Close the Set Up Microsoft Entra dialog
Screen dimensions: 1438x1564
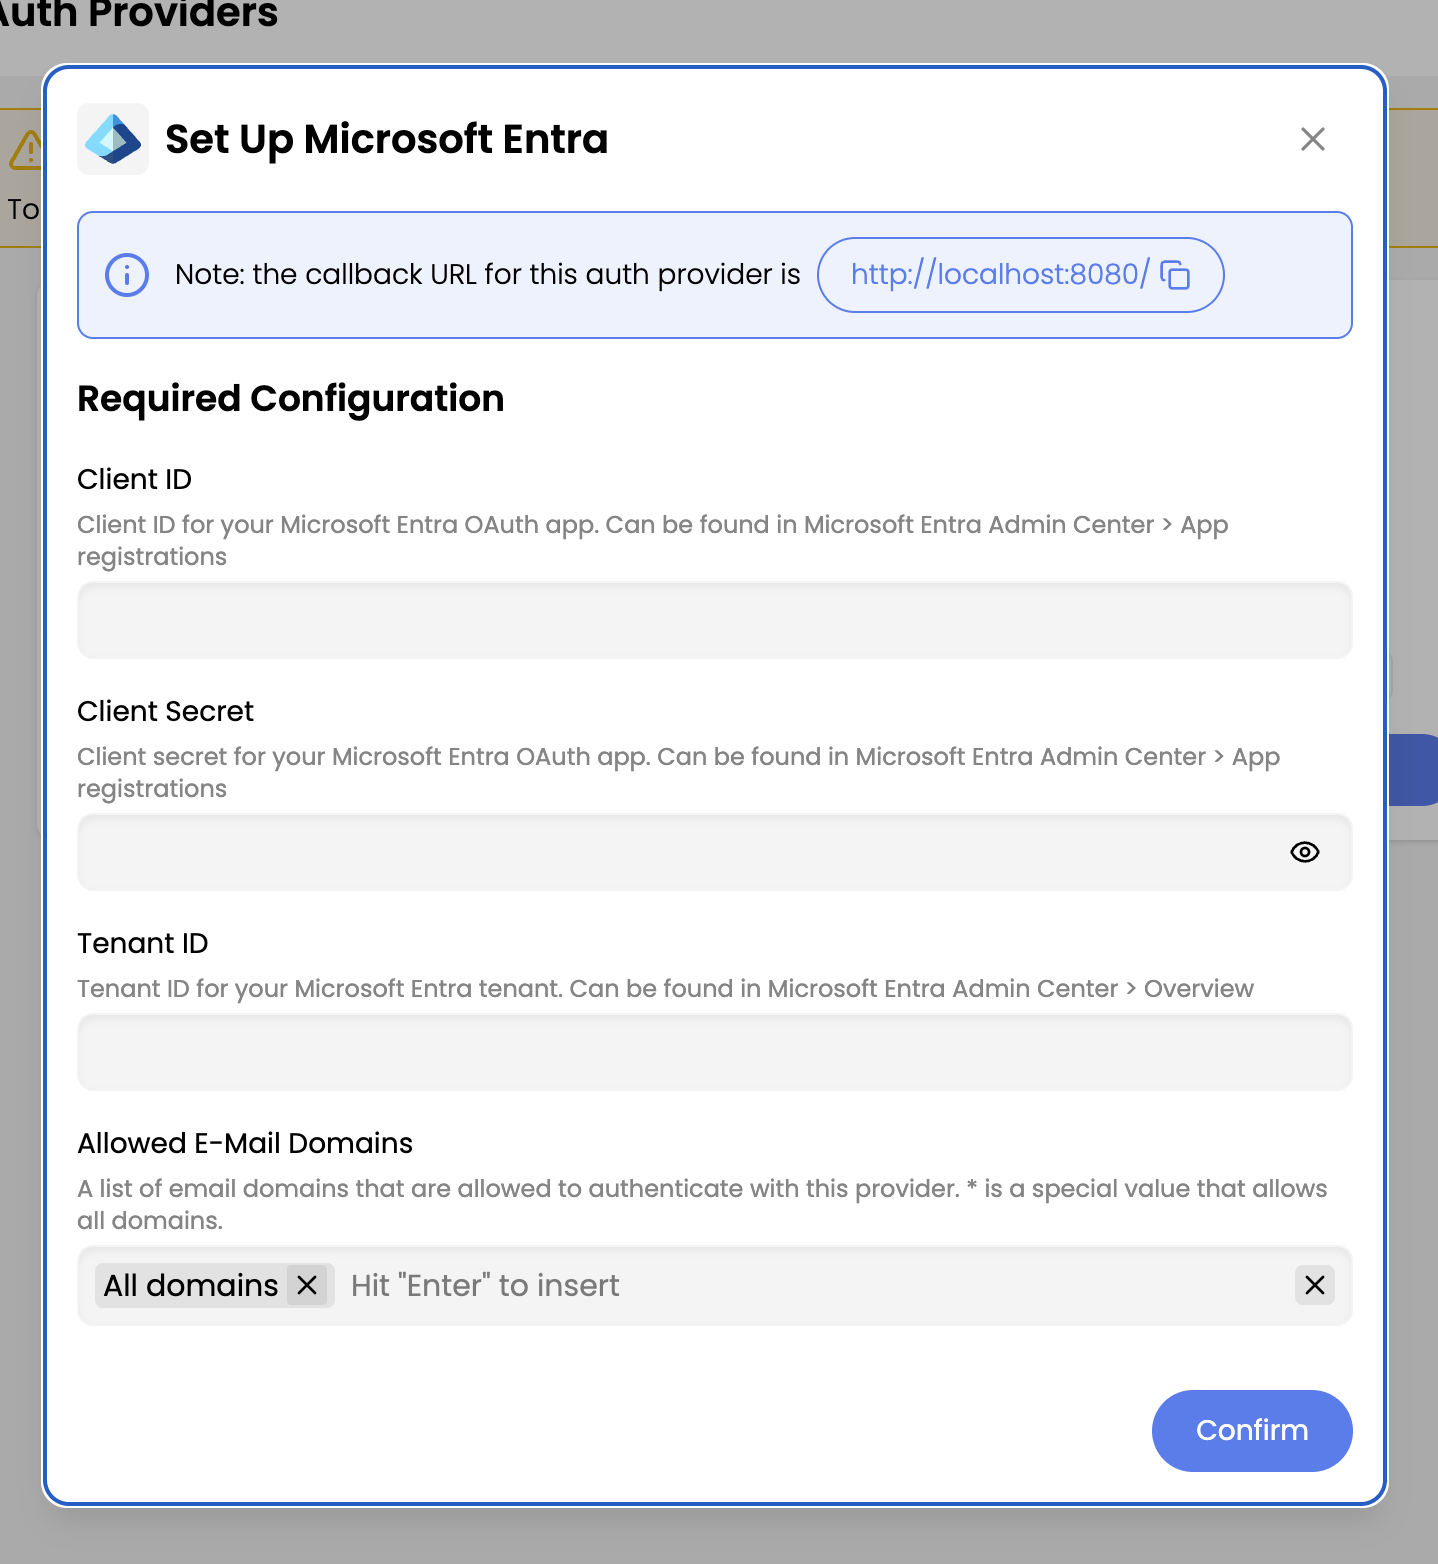(1312, 139)
